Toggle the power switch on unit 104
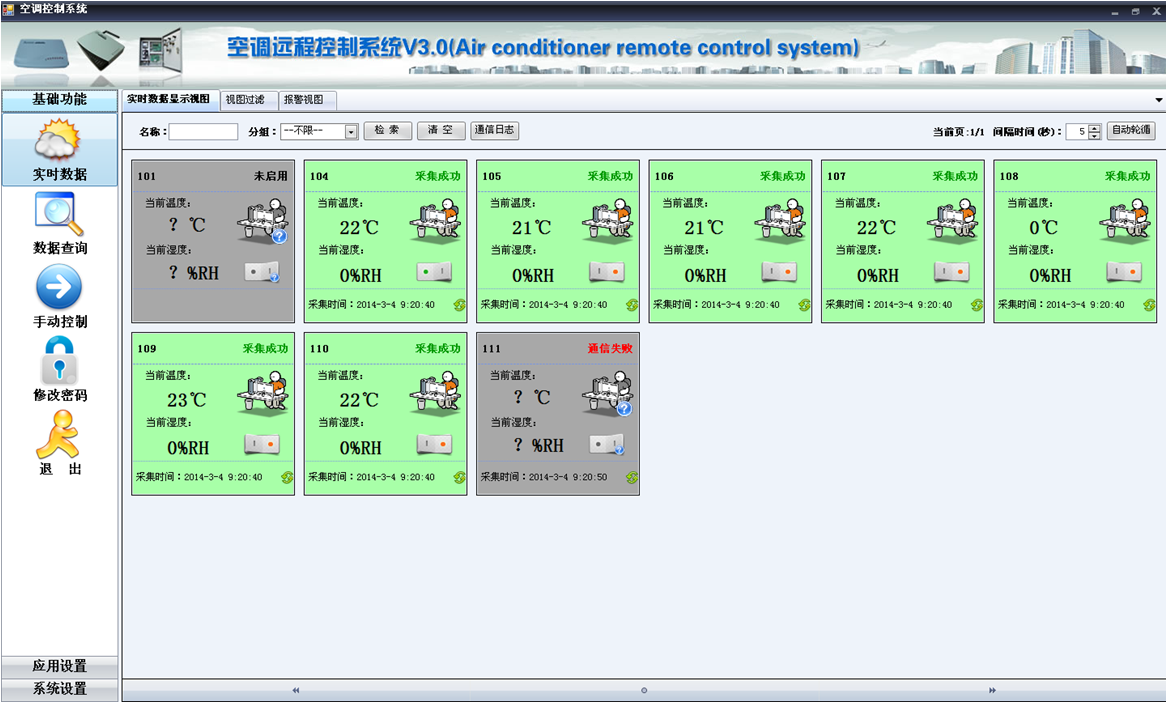 click(x=434, y=272)
